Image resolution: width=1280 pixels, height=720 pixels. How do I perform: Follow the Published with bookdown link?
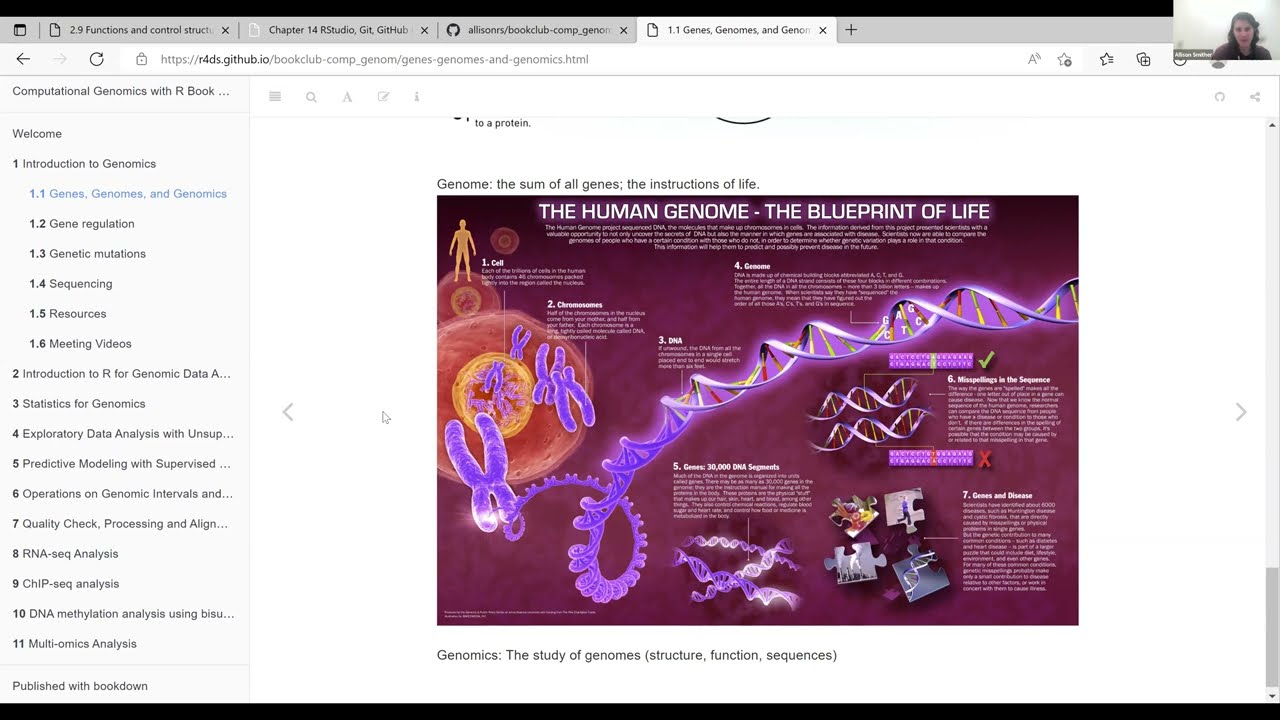pyautogui.click(x=80, y=686)
